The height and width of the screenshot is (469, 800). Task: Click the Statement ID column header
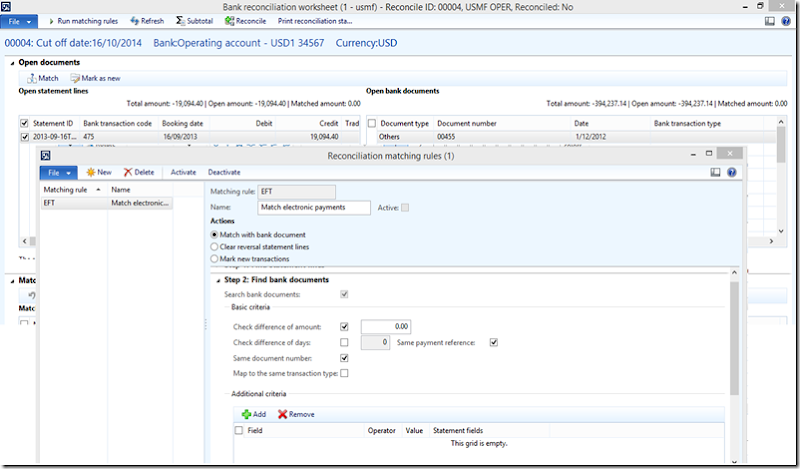[x=53, y=123]
